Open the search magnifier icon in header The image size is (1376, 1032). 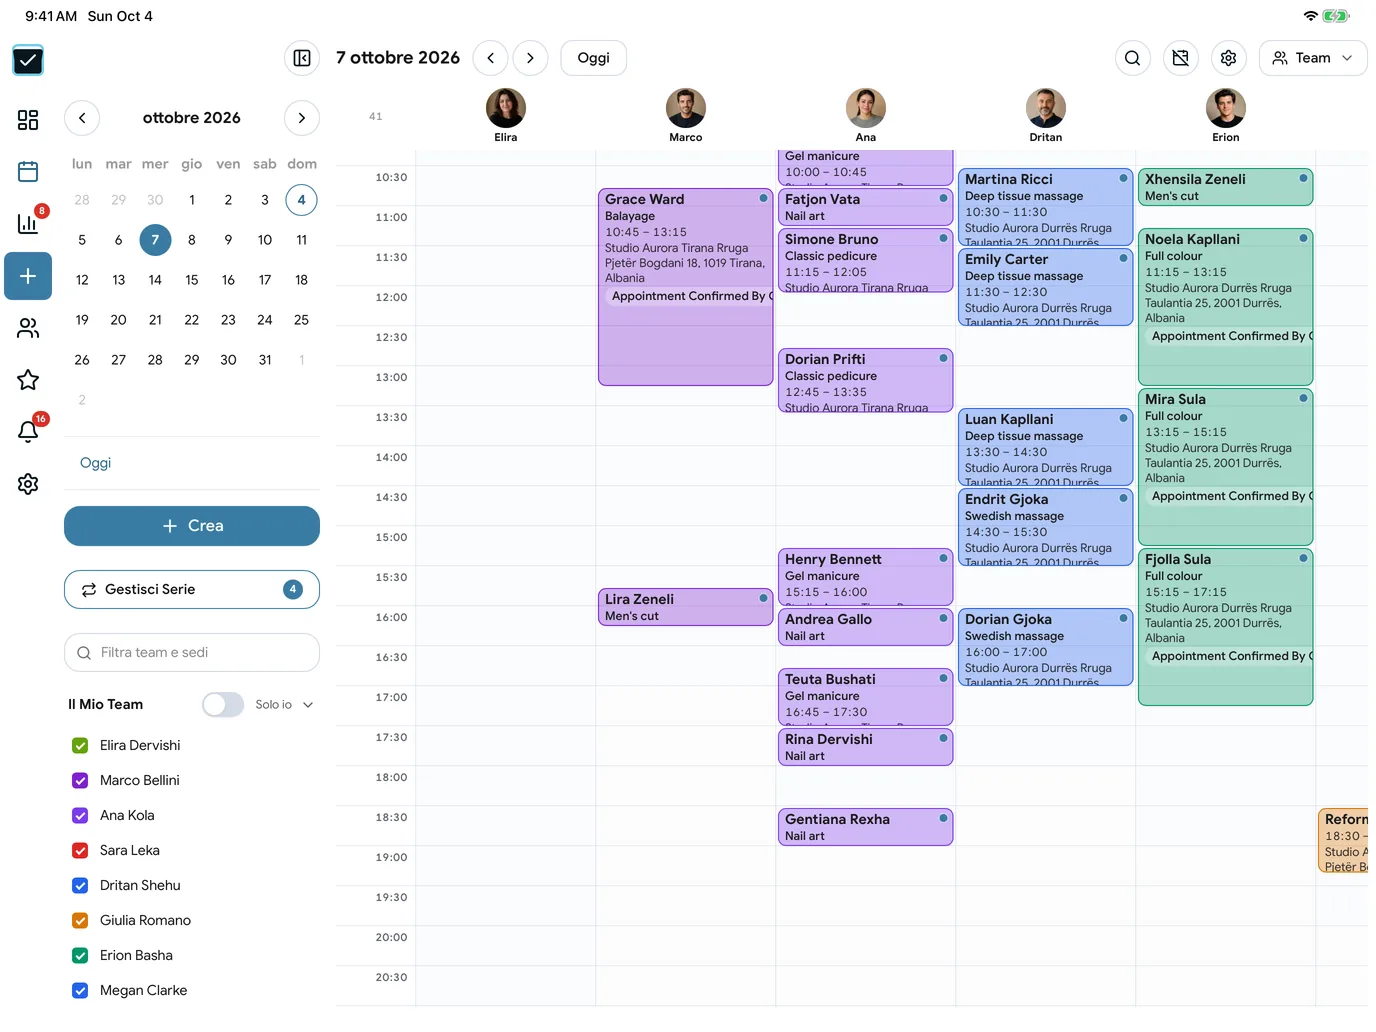[x=1132, y=58]
